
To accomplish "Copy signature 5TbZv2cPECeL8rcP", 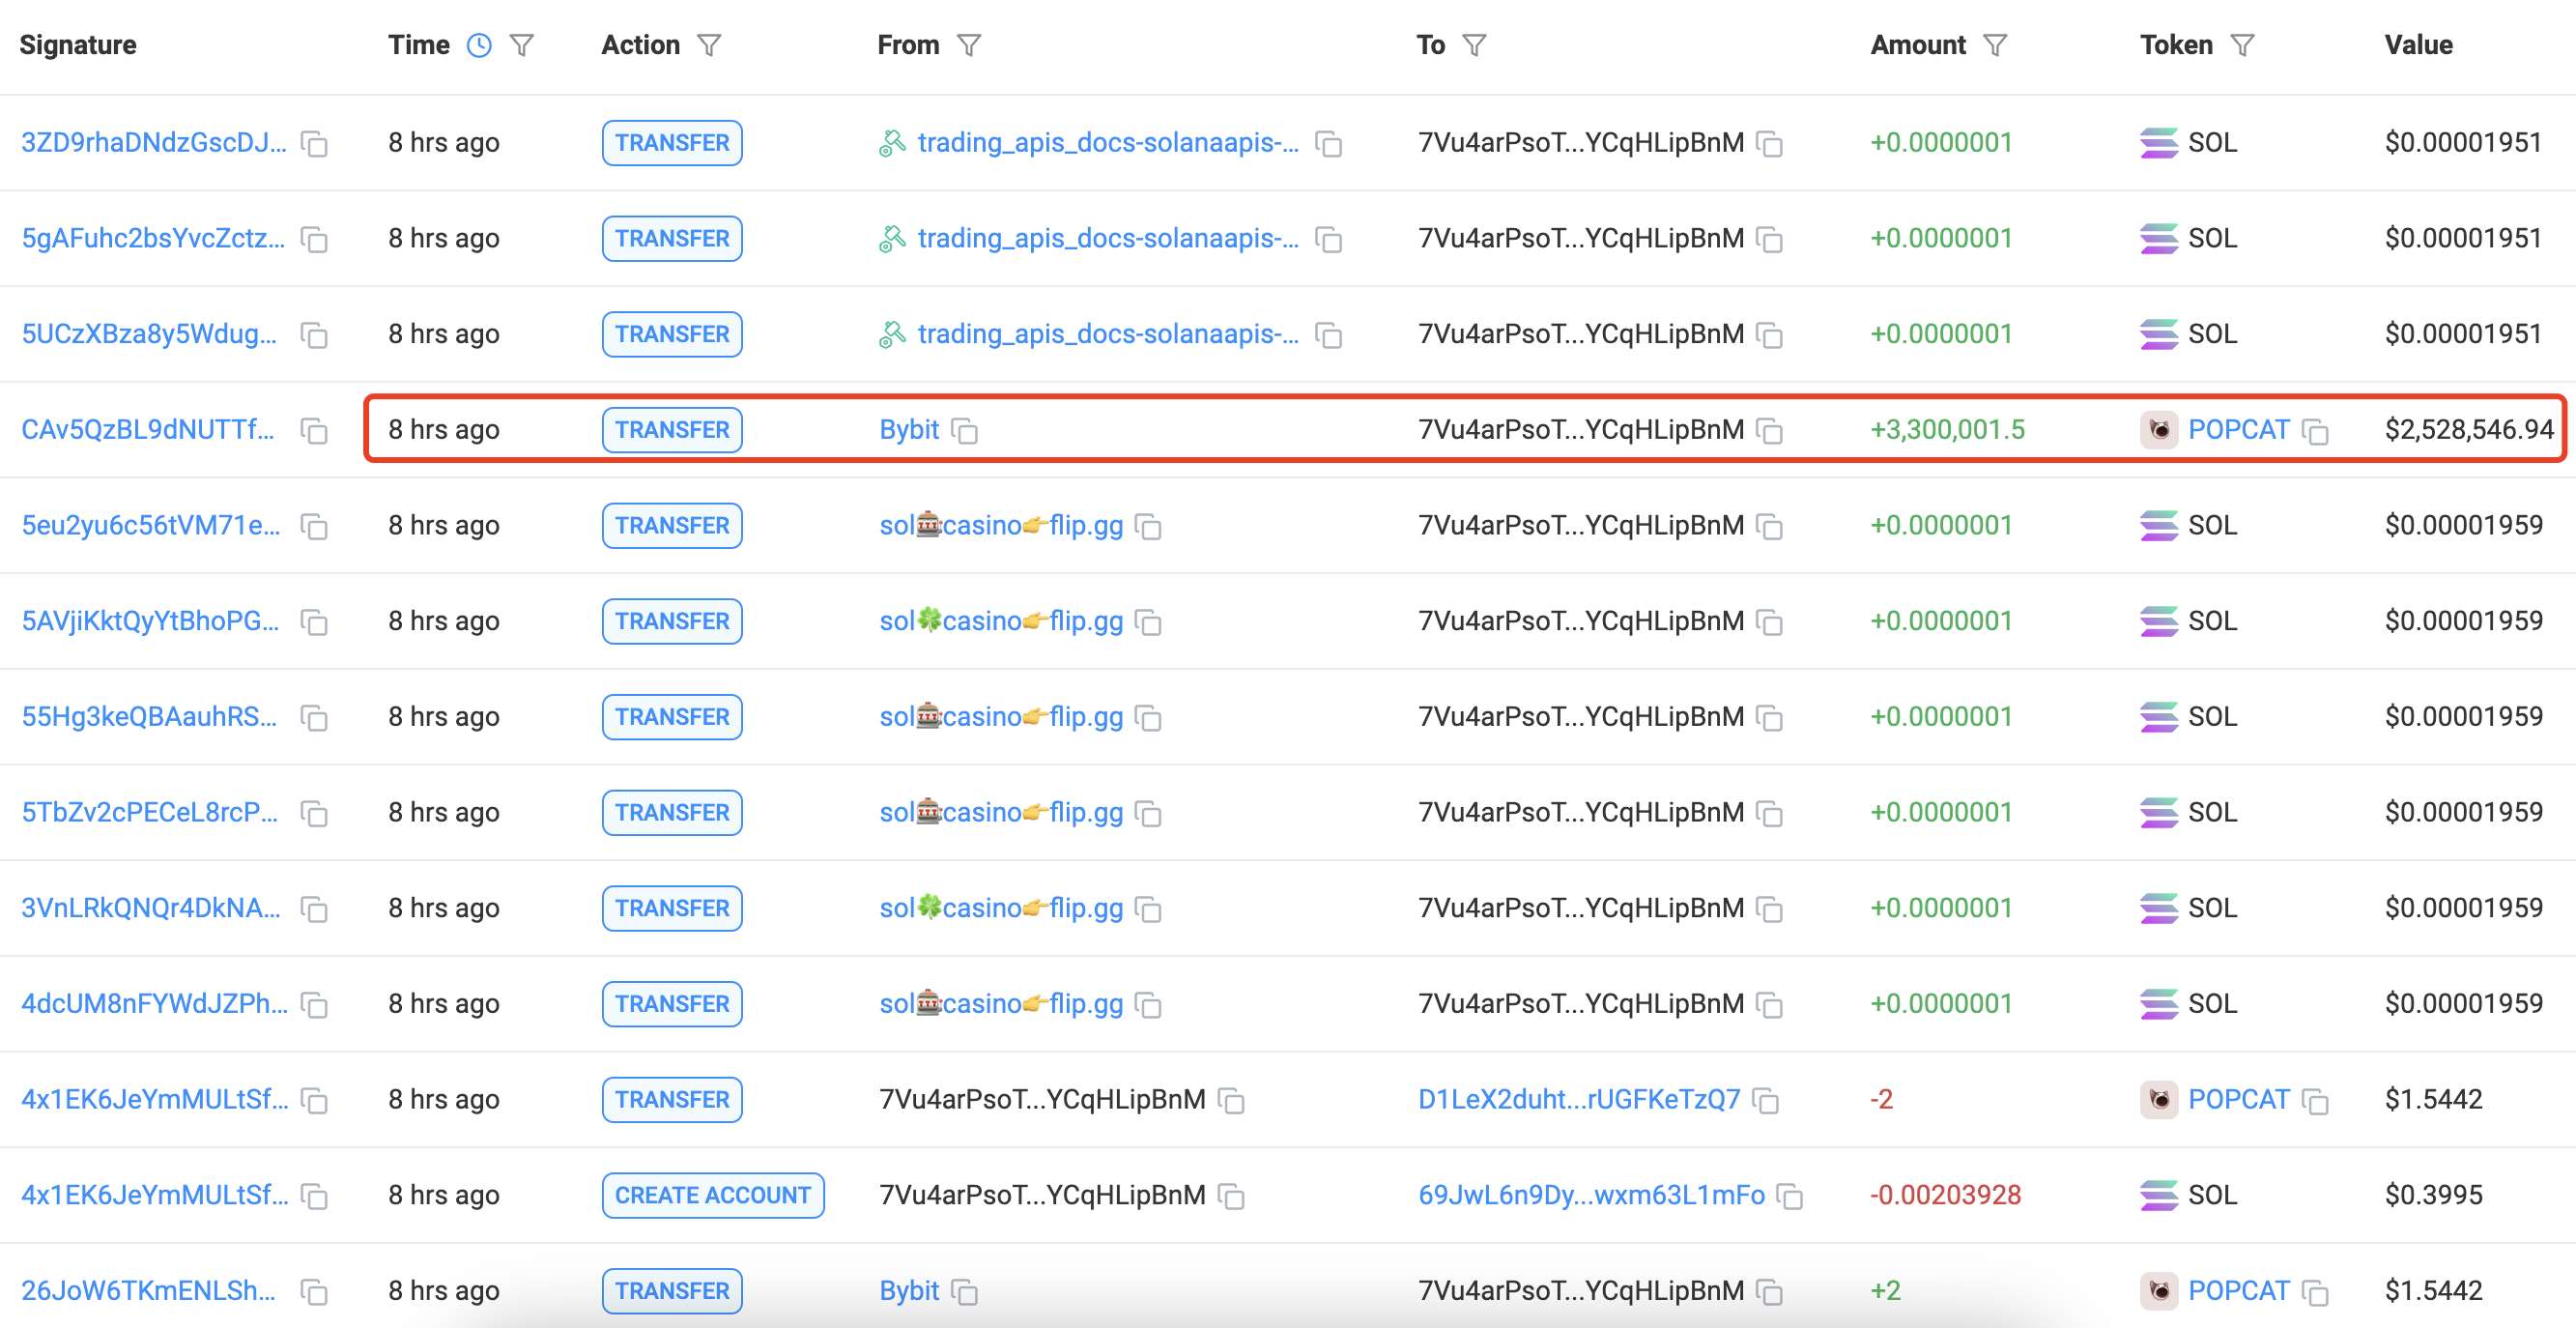I will pos(314,814).
